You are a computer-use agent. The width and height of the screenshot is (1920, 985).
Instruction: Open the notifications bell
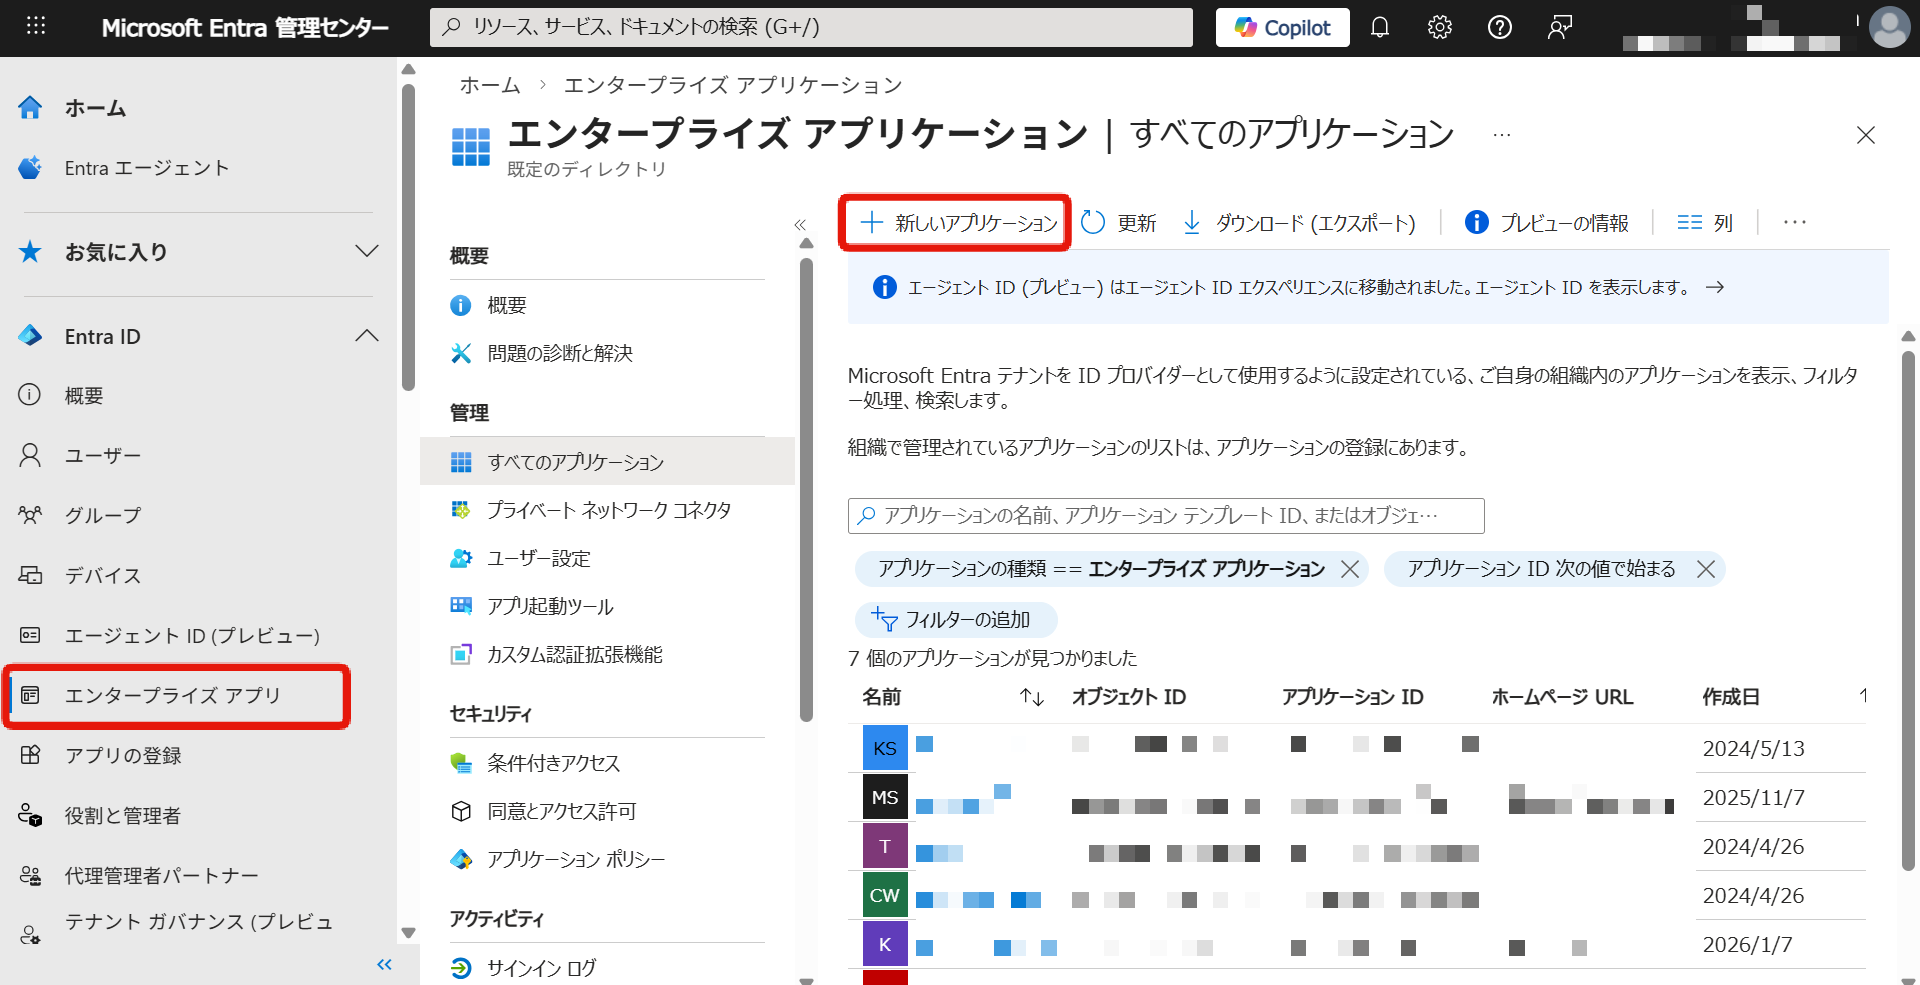1380,27
